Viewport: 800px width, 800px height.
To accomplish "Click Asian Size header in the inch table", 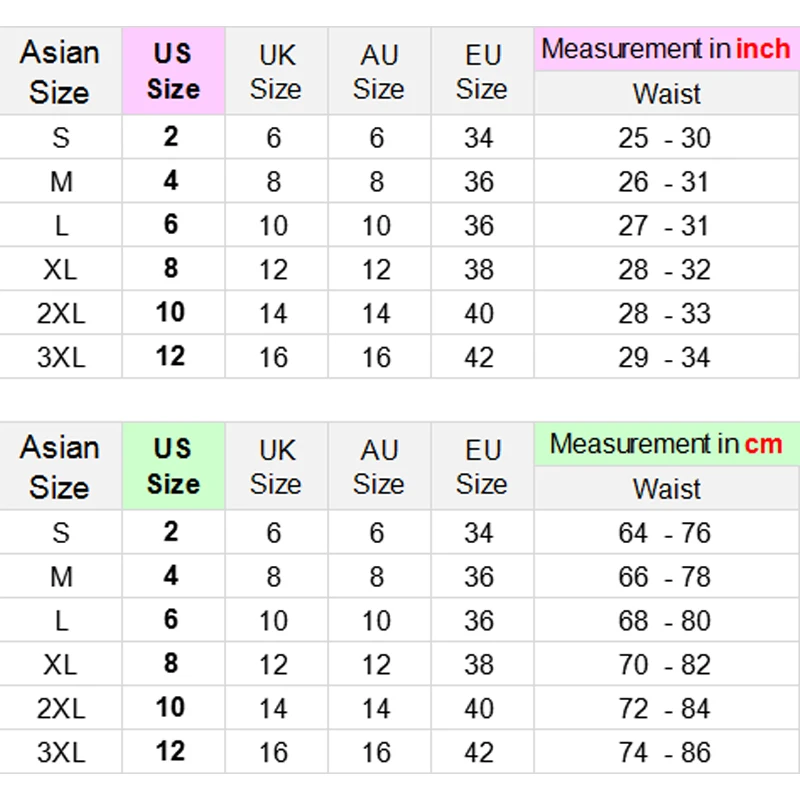I will (60, 71).
